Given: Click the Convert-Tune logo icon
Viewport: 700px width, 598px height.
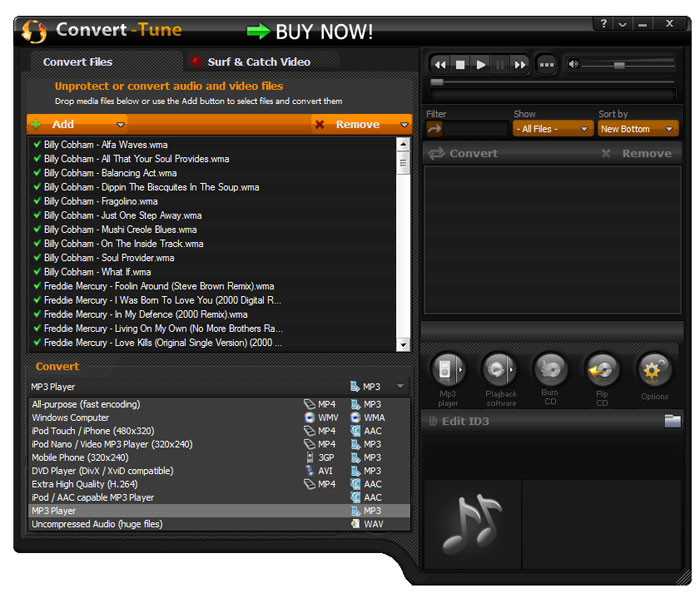Looking at the screenshot, I should tap(34, 31).
